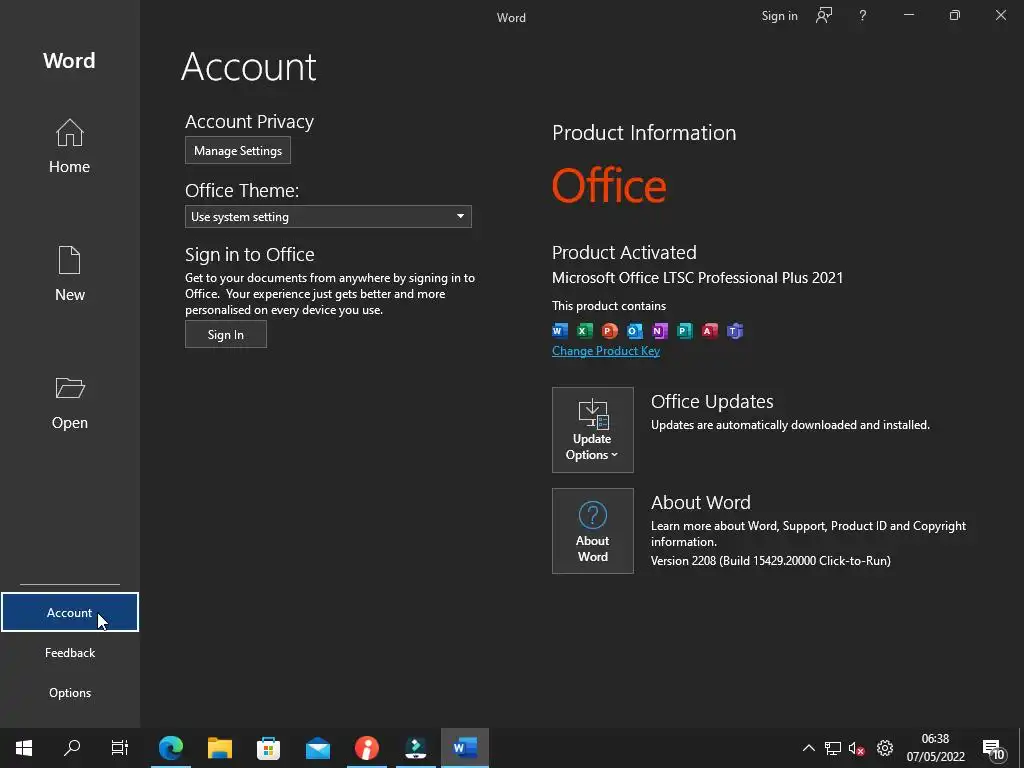Open the Open file pane
Viewport: 1024px width, 768px height.
click(x=69, y=403)
